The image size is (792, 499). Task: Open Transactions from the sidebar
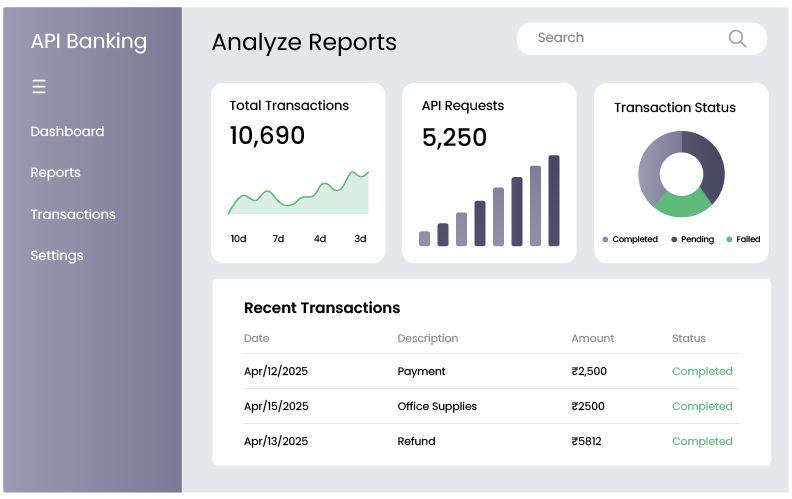[73, 214]
